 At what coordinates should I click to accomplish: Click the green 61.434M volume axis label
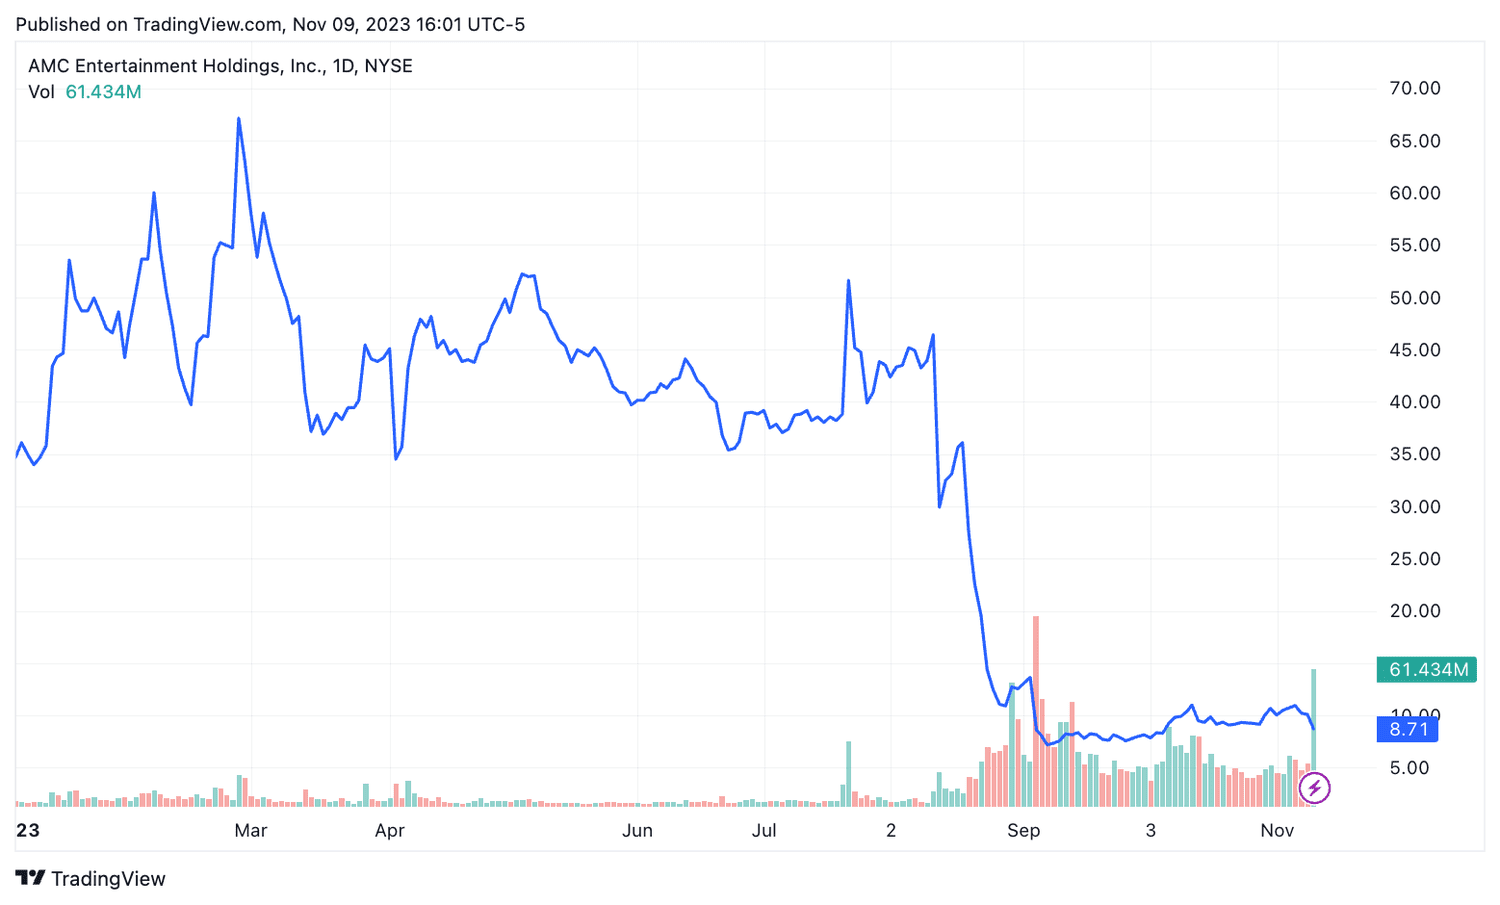1427,669
